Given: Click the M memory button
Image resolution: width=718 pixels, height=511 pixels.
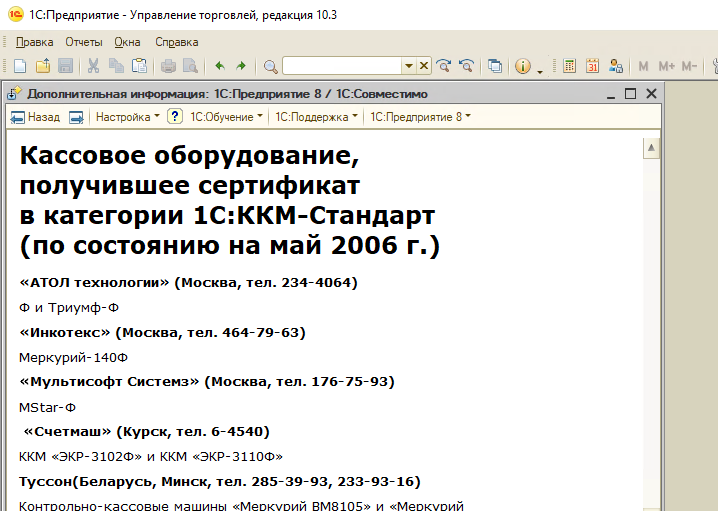Looking at the screenshot, I should click(x=643, y=66).
